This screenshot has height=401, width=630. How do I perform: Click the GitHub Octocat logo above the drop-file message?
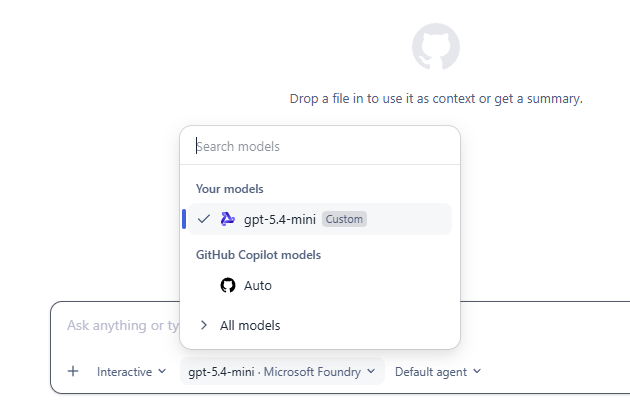436,46
